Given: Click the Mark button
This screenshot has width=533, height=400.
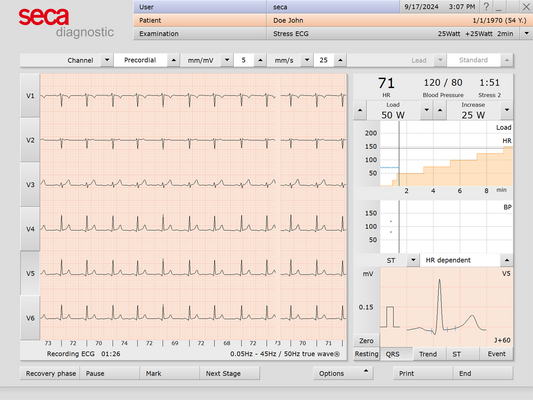Looking at the screenshot, I should click(x=170, y=373).
